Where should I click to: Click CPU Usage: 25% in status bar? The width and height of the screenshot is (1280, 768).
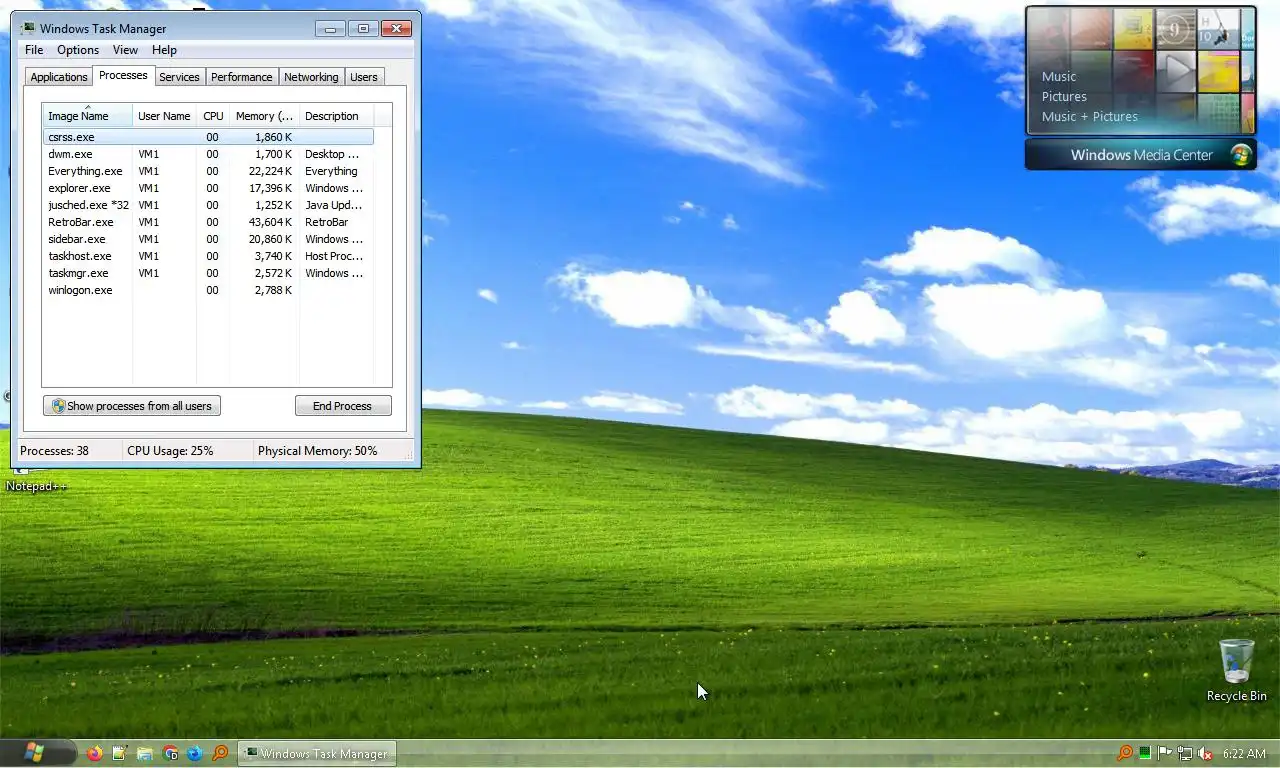pyautogui.click(x=170, y=451)
